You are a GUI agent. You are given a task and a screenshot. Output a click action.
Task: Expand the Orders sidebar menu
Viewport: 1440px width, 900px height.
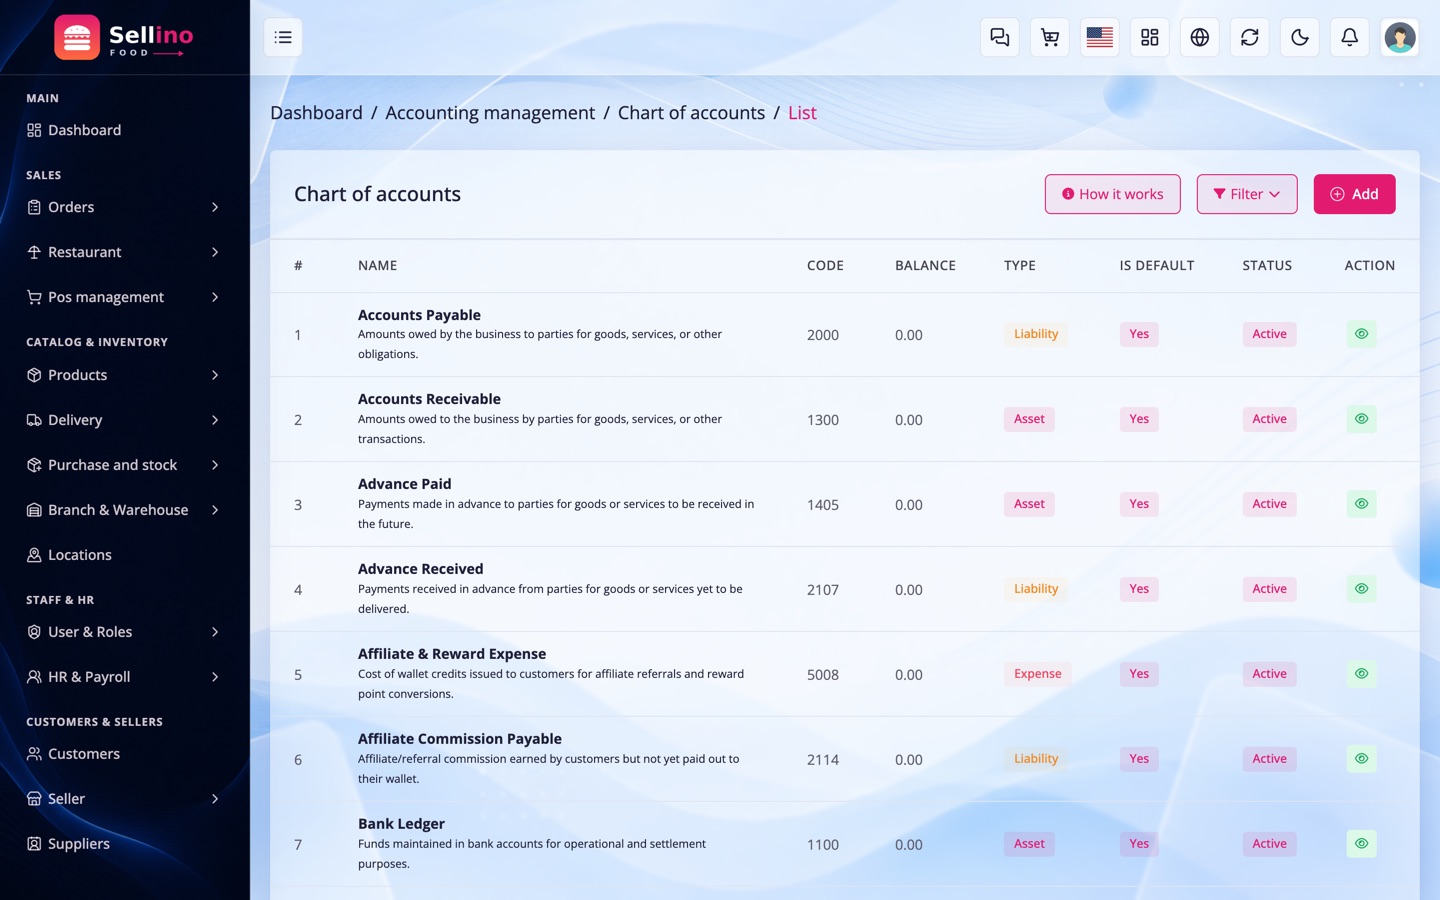click(x=124, y=207)
